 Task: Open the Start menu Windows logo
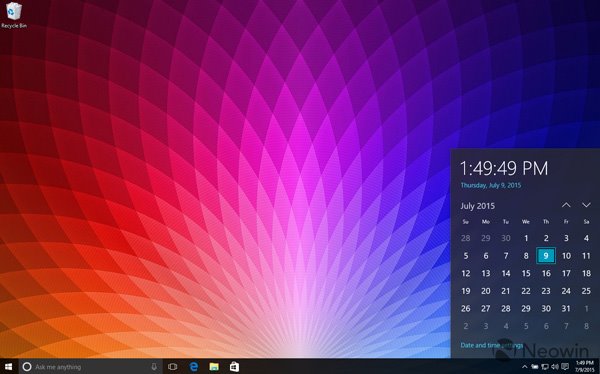(8, 367)
